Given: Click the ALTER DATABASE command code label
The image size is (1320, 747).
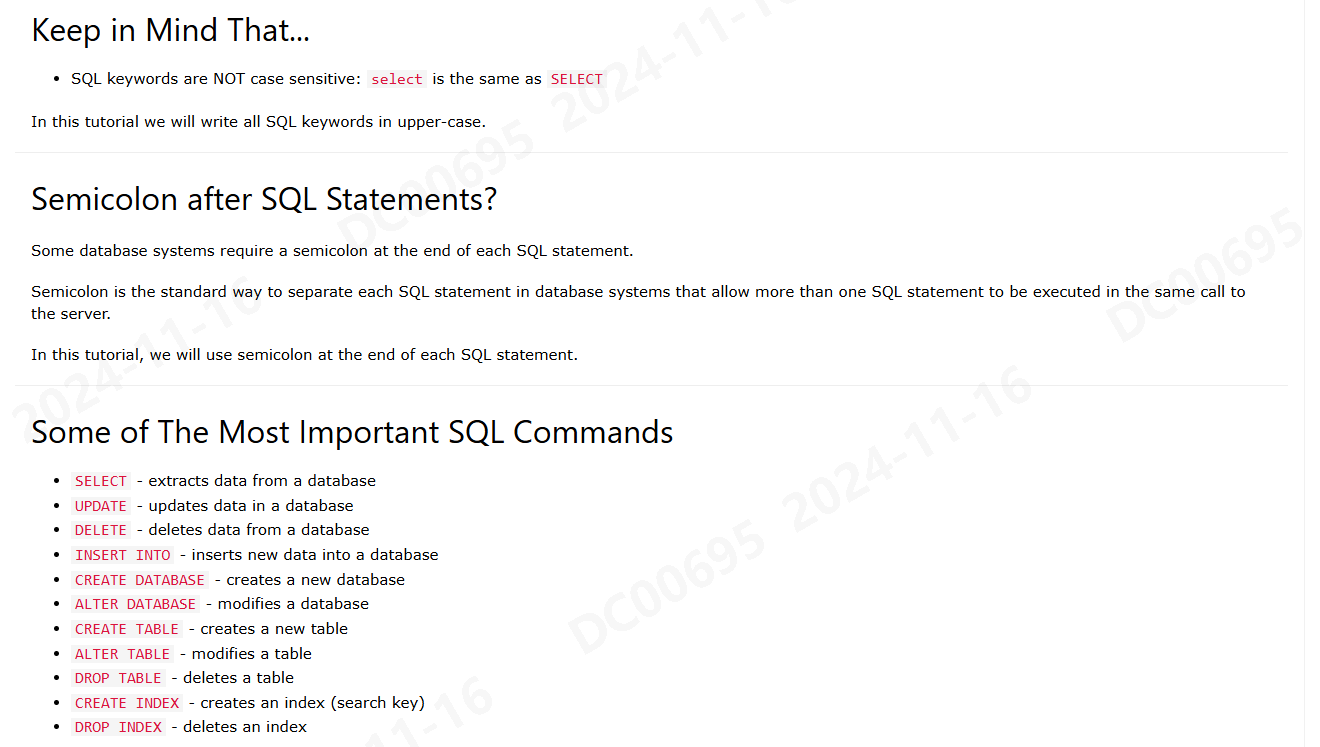Looking at the screenshot, I should click(136, 604).
